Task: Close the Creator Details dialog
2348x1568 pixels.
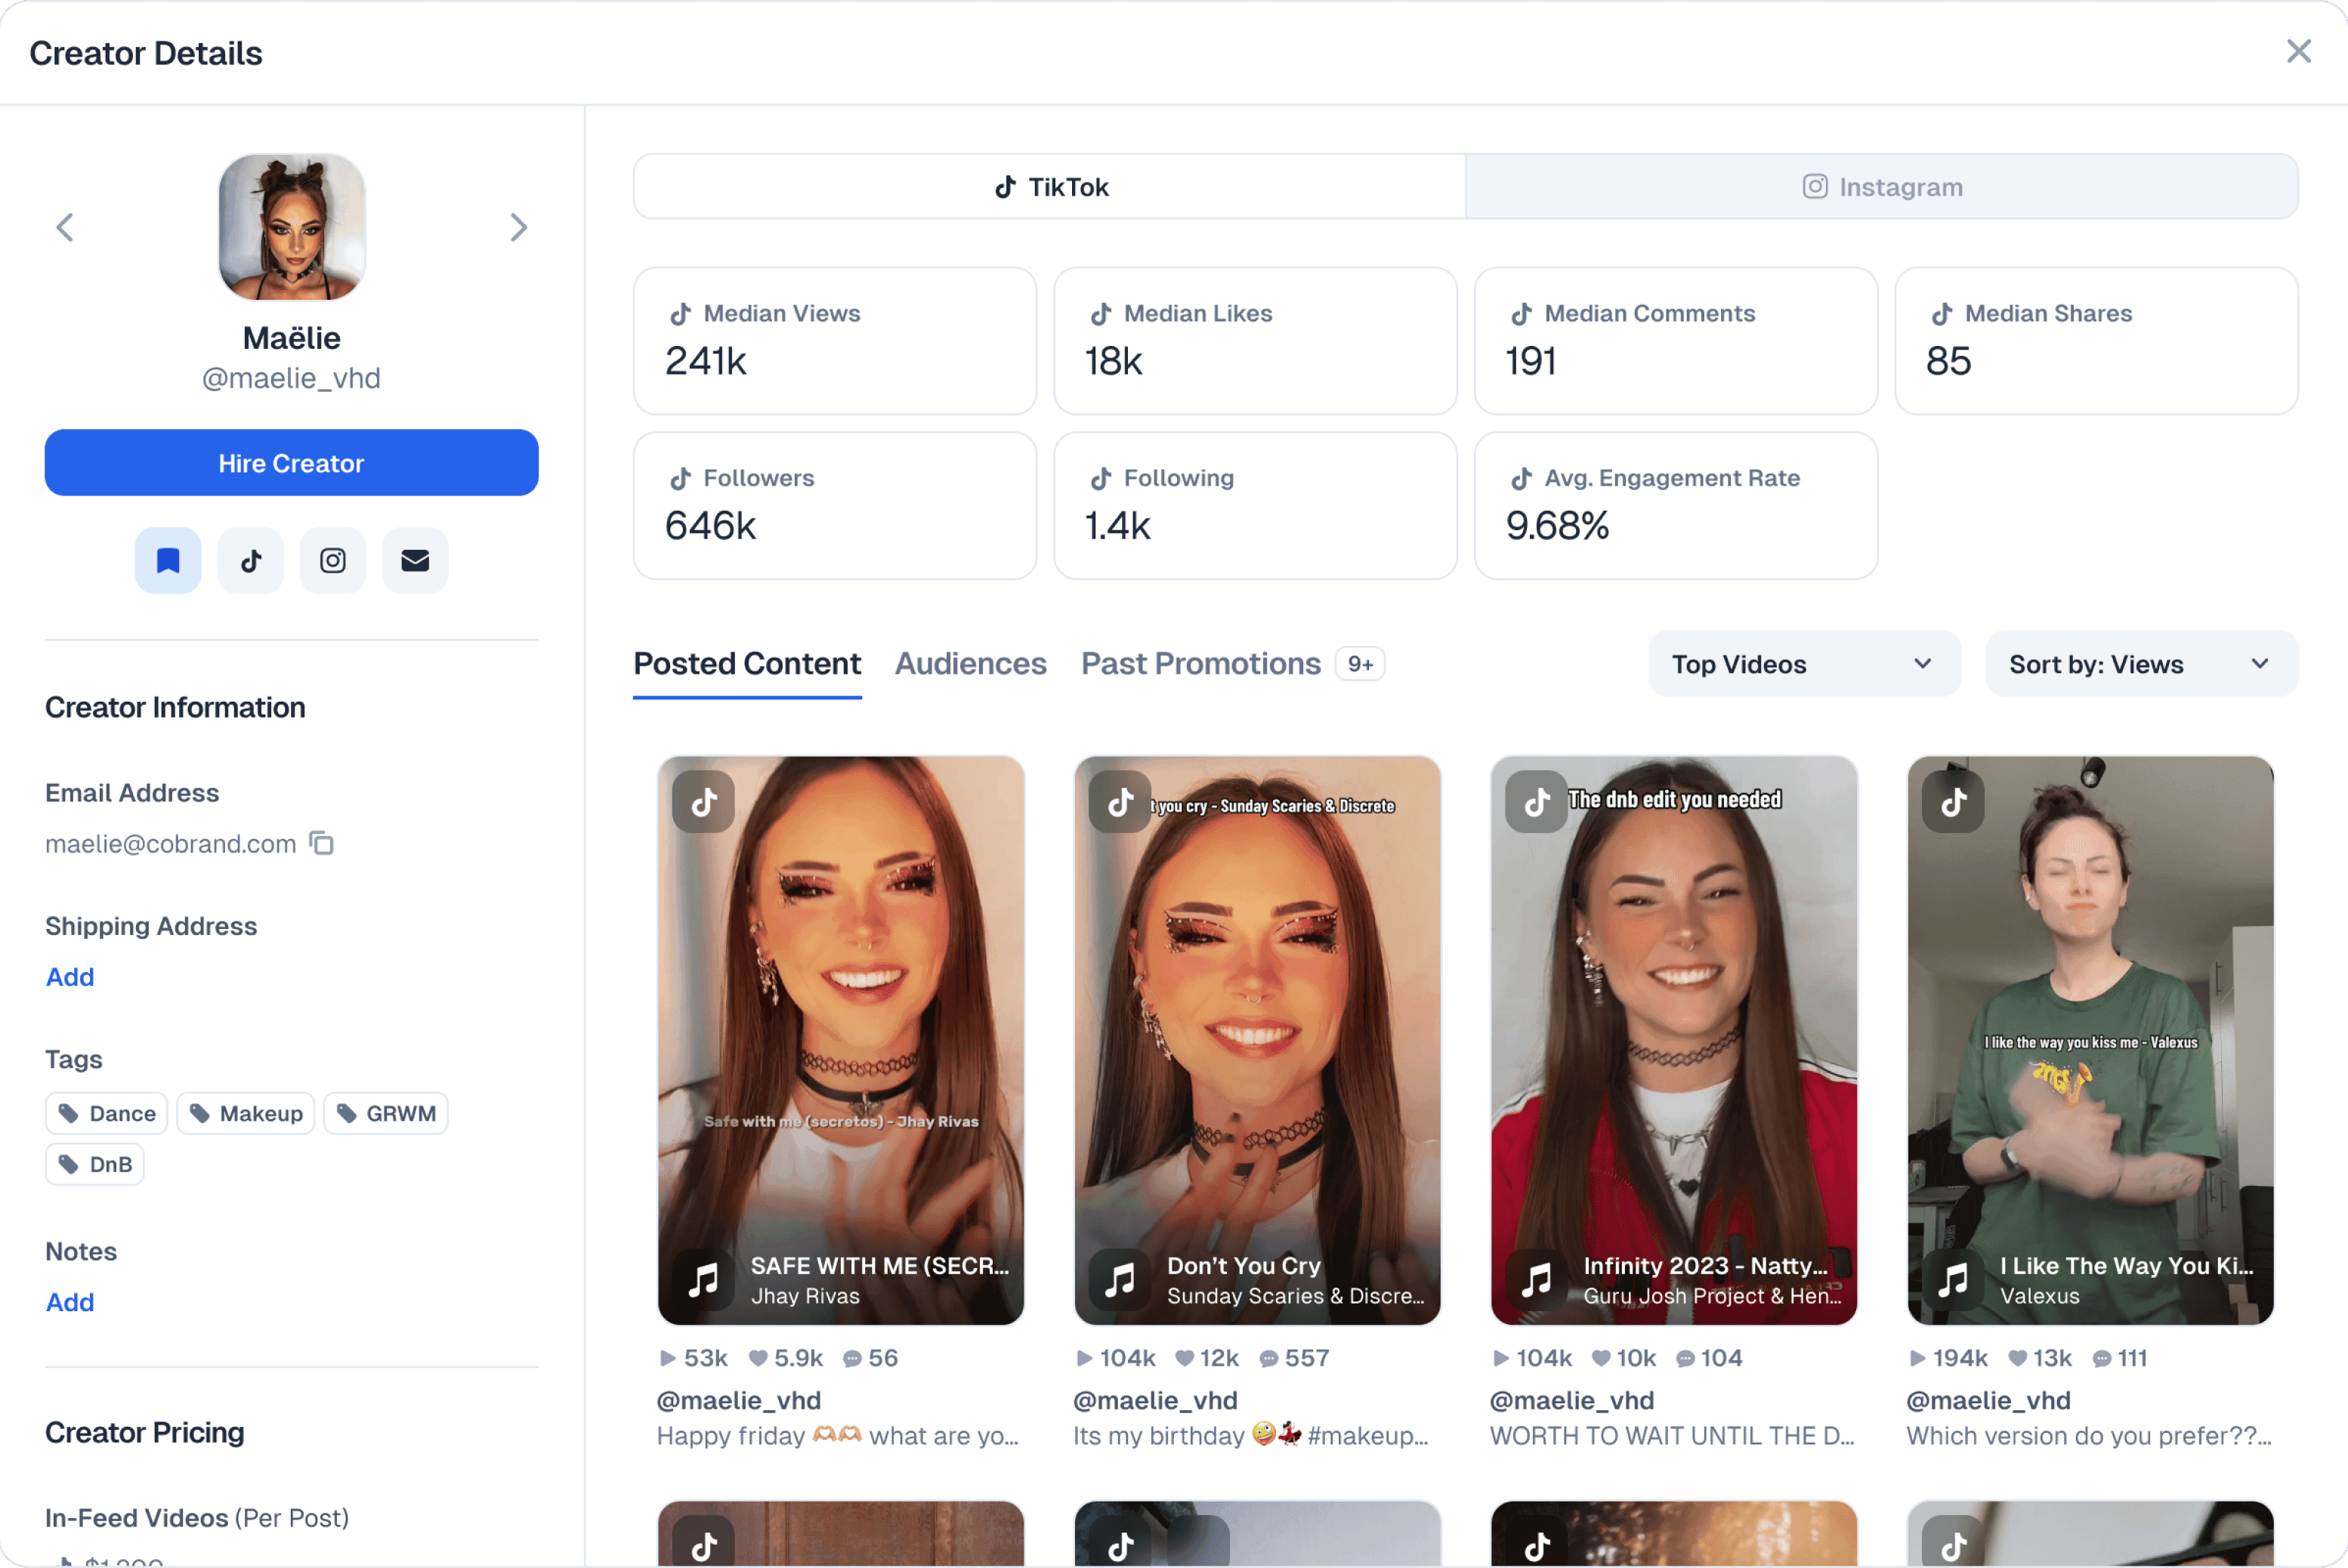Action: click(x=2298, y=51)
